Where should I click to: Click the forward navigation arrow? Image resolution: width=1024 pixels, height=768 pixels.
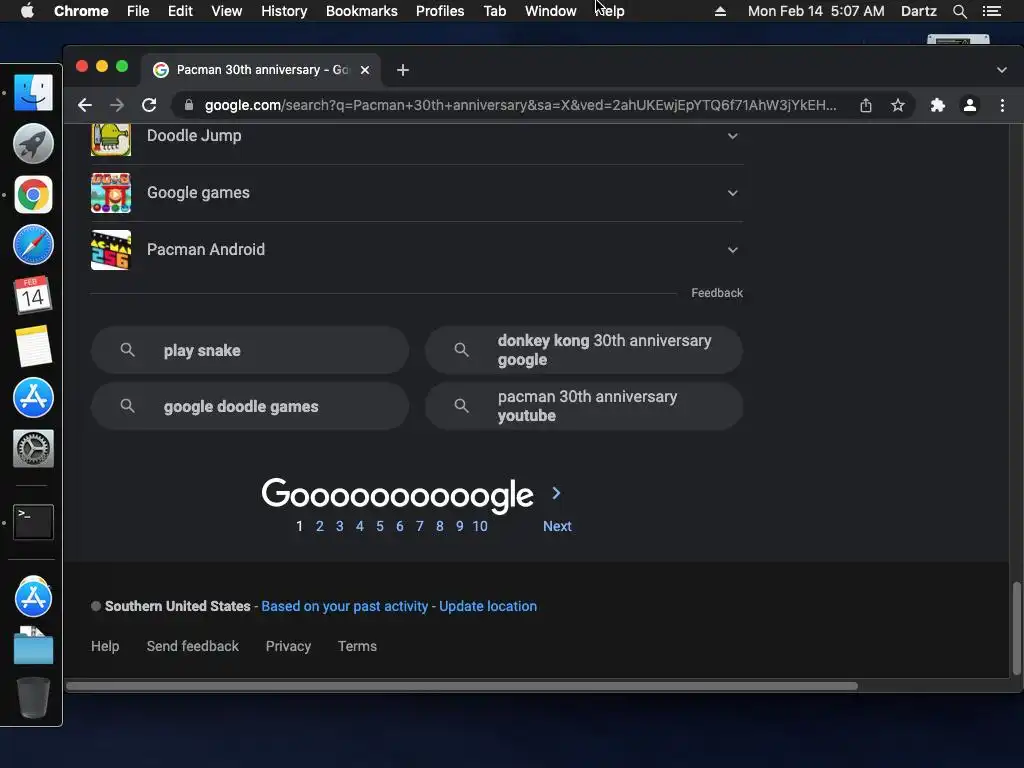click(x=117, y=105)
